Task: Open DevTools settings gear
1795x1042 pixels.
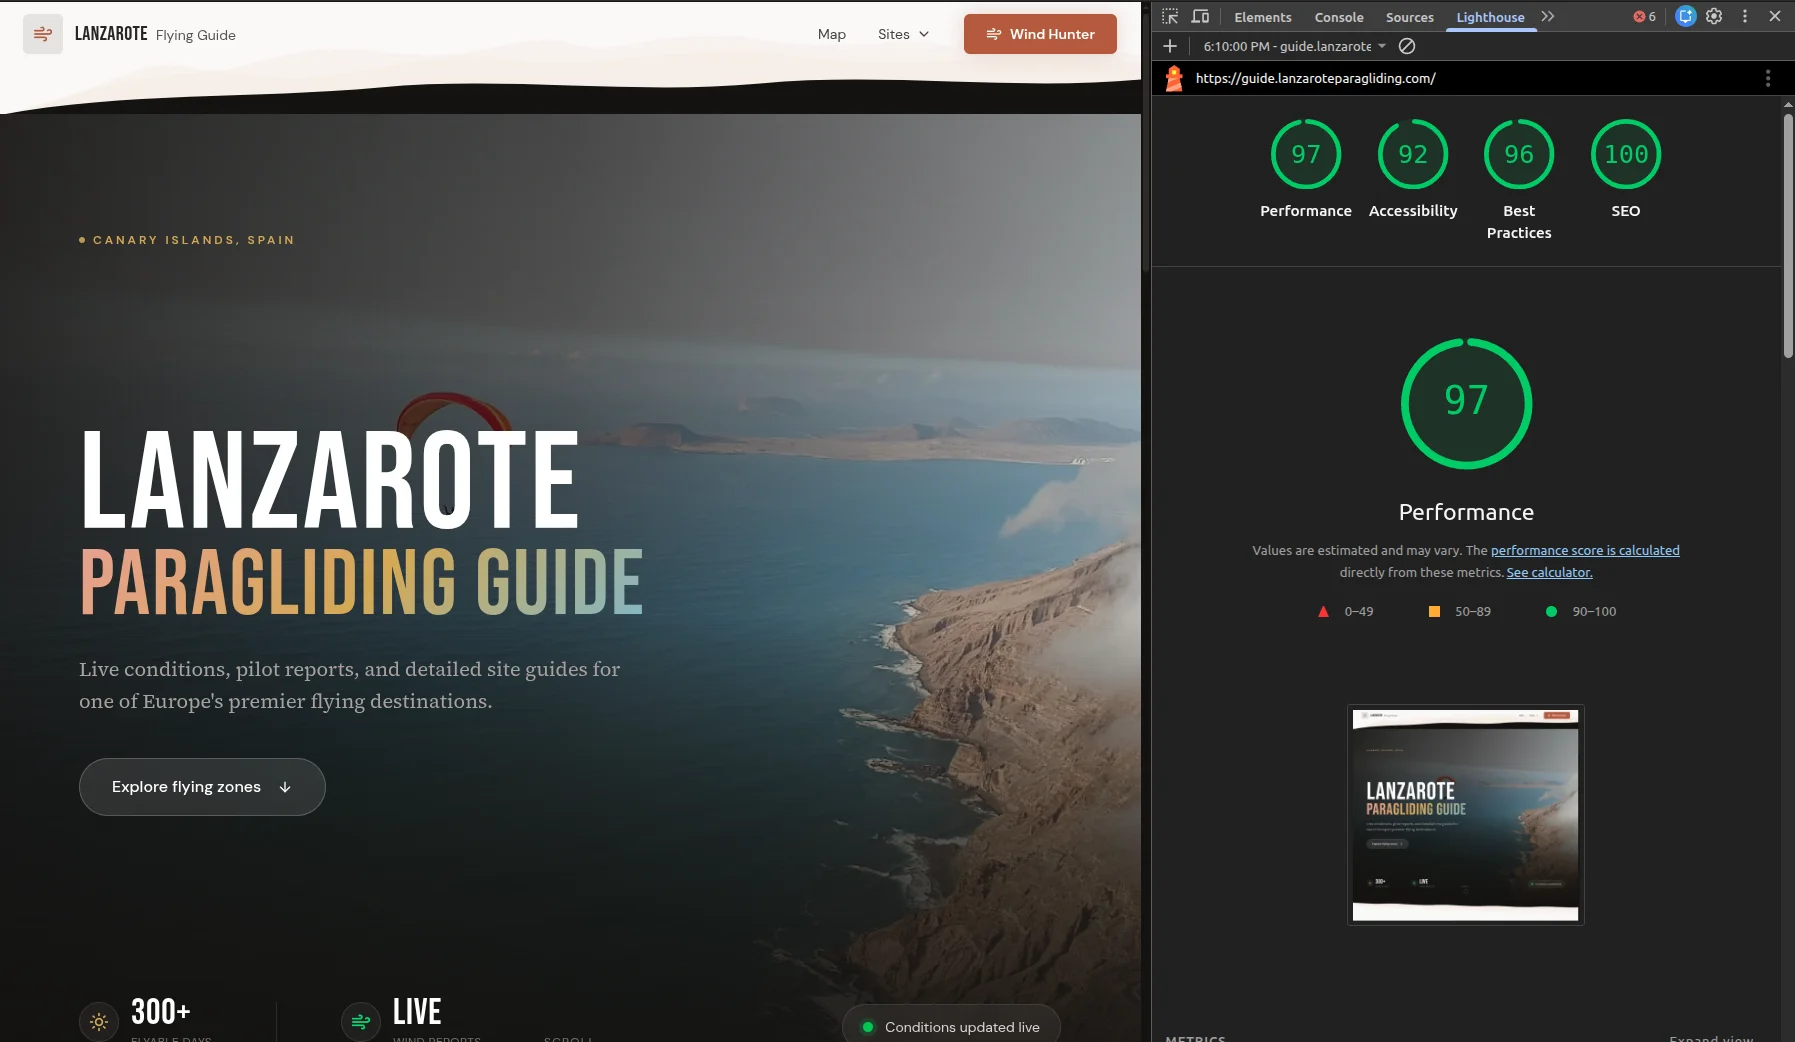Action: coord(1714,17)
